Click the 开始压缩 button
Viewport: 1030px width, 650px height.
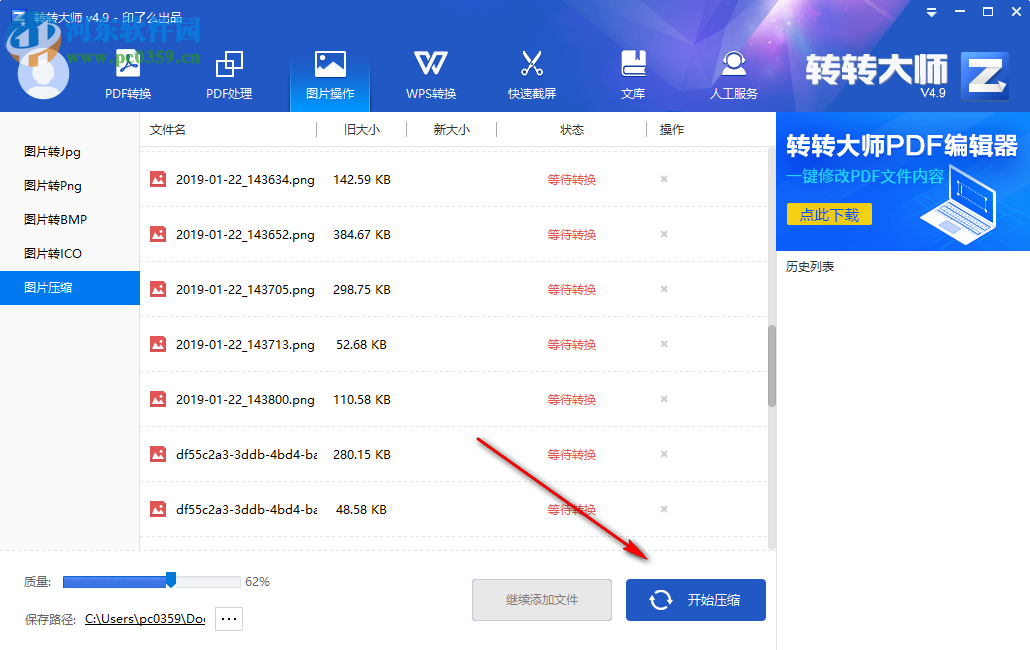click(x=695, y=599)
